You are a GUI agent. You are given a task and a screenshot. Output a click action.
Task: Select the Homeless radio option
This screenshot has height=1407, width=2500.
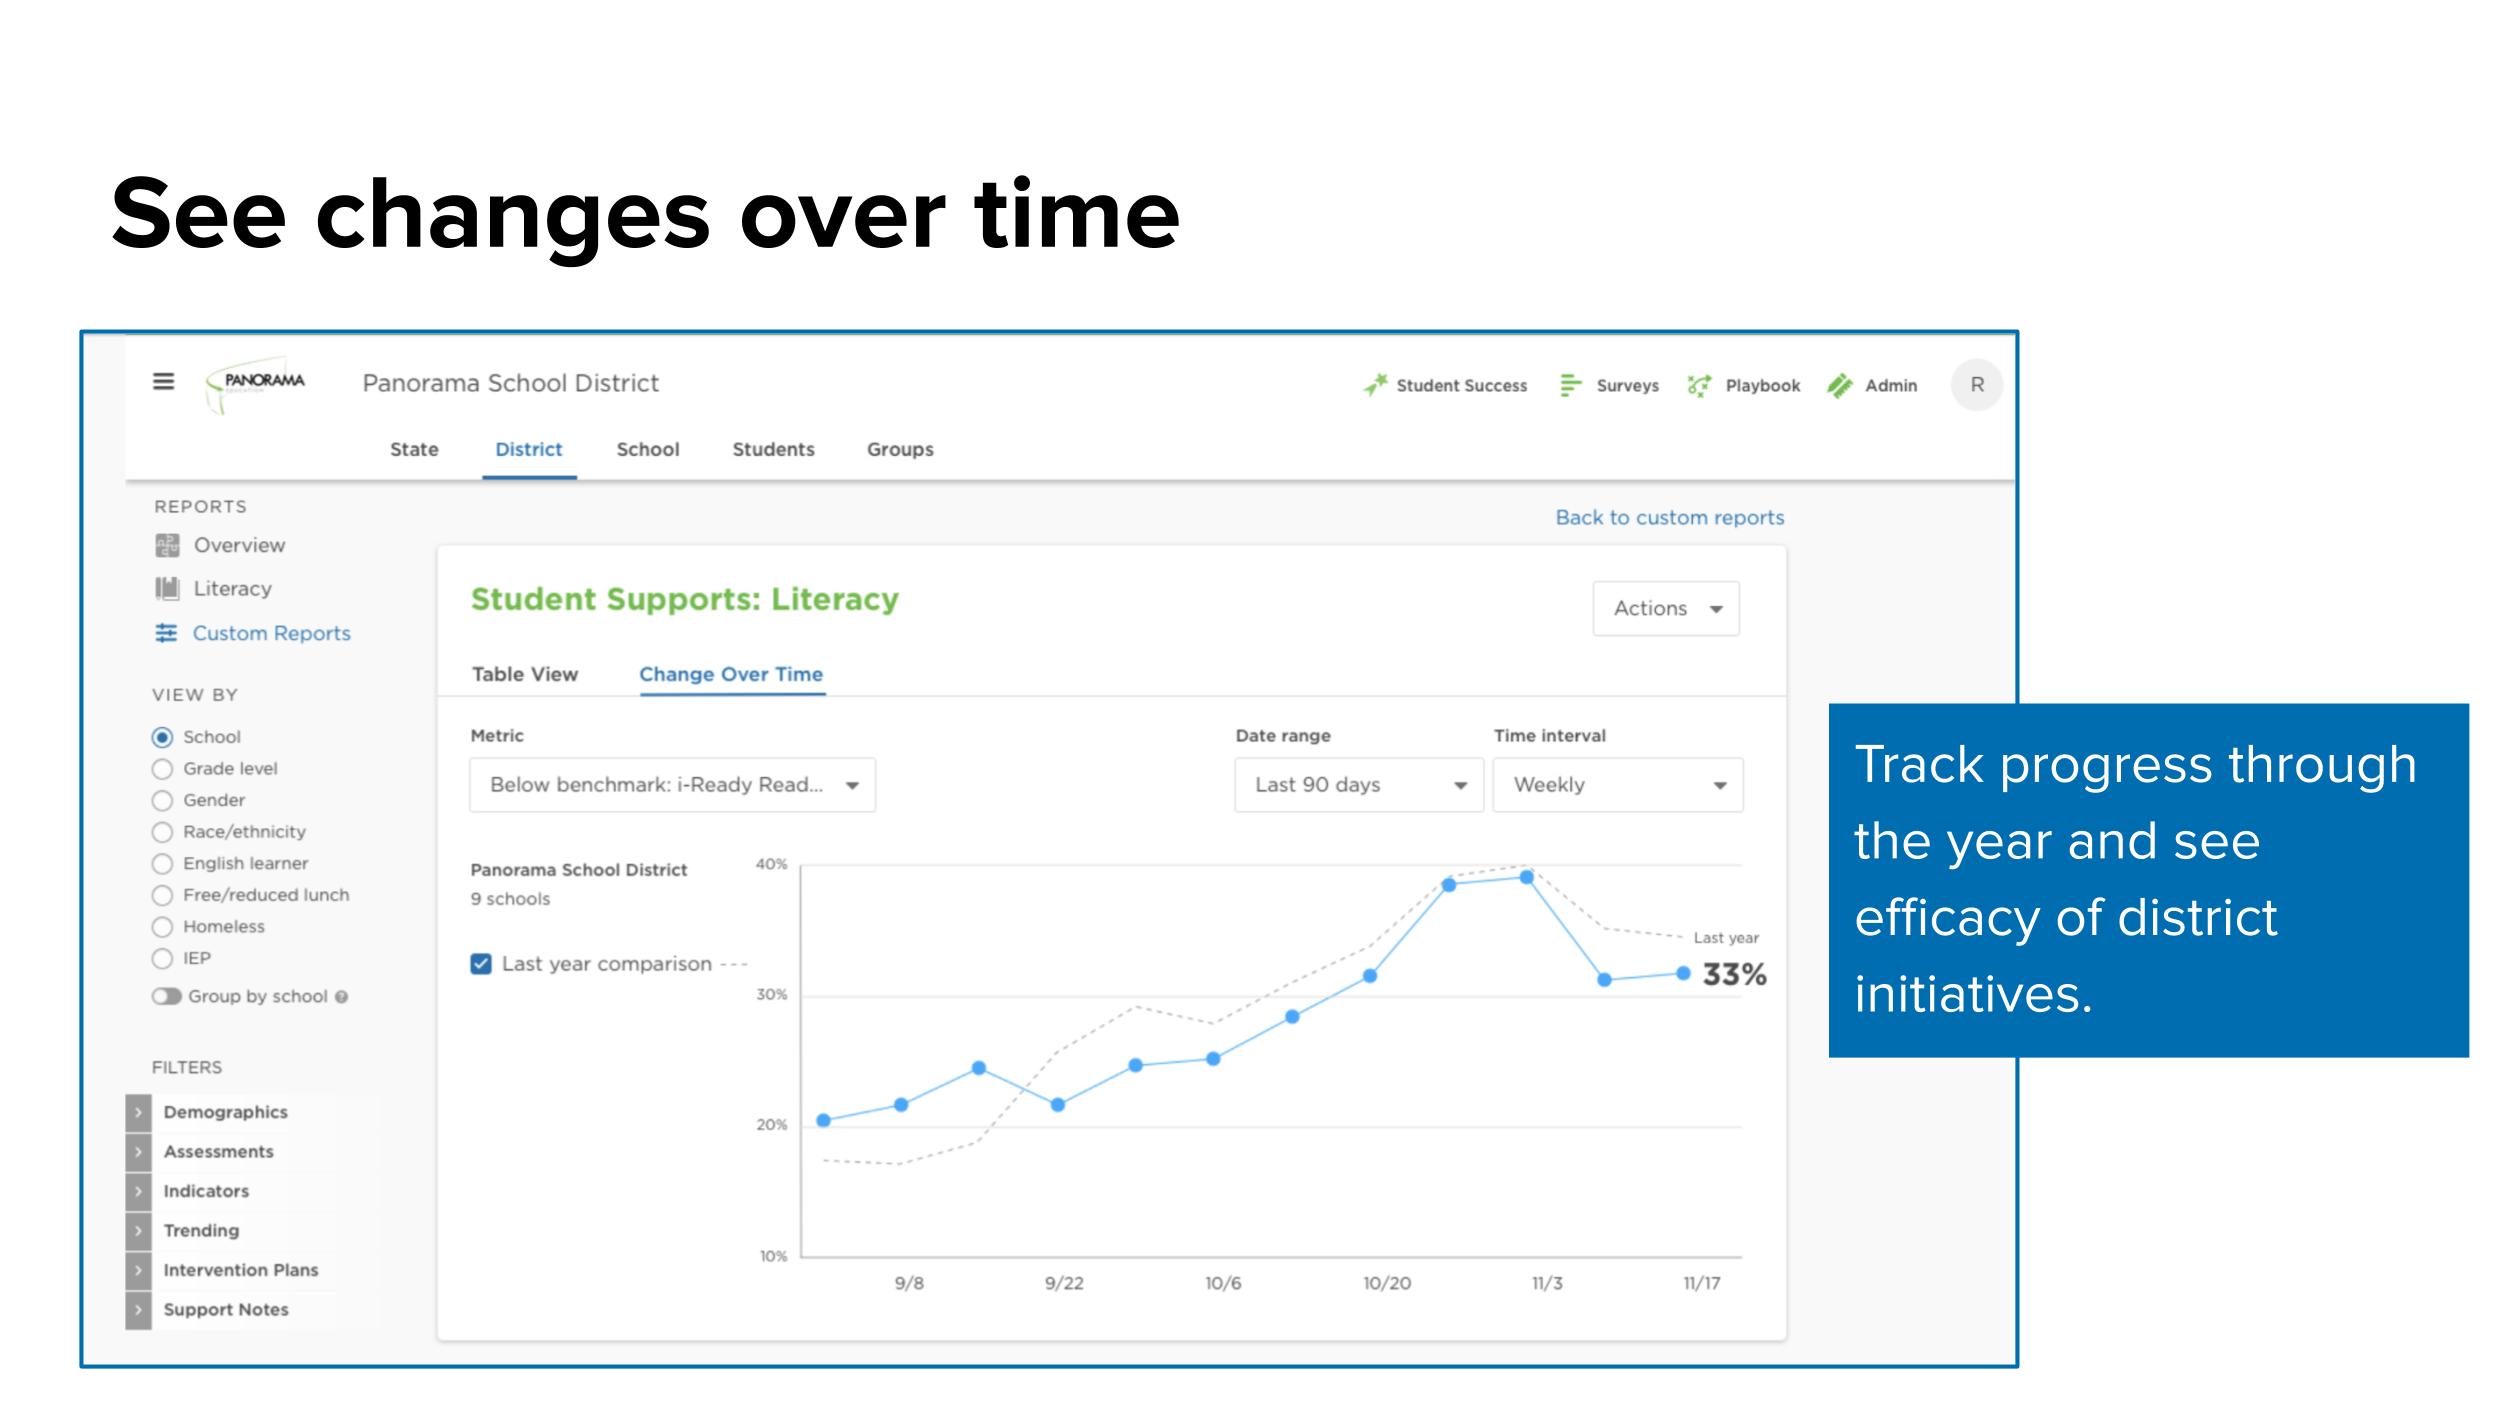click(x=162, y=927)
